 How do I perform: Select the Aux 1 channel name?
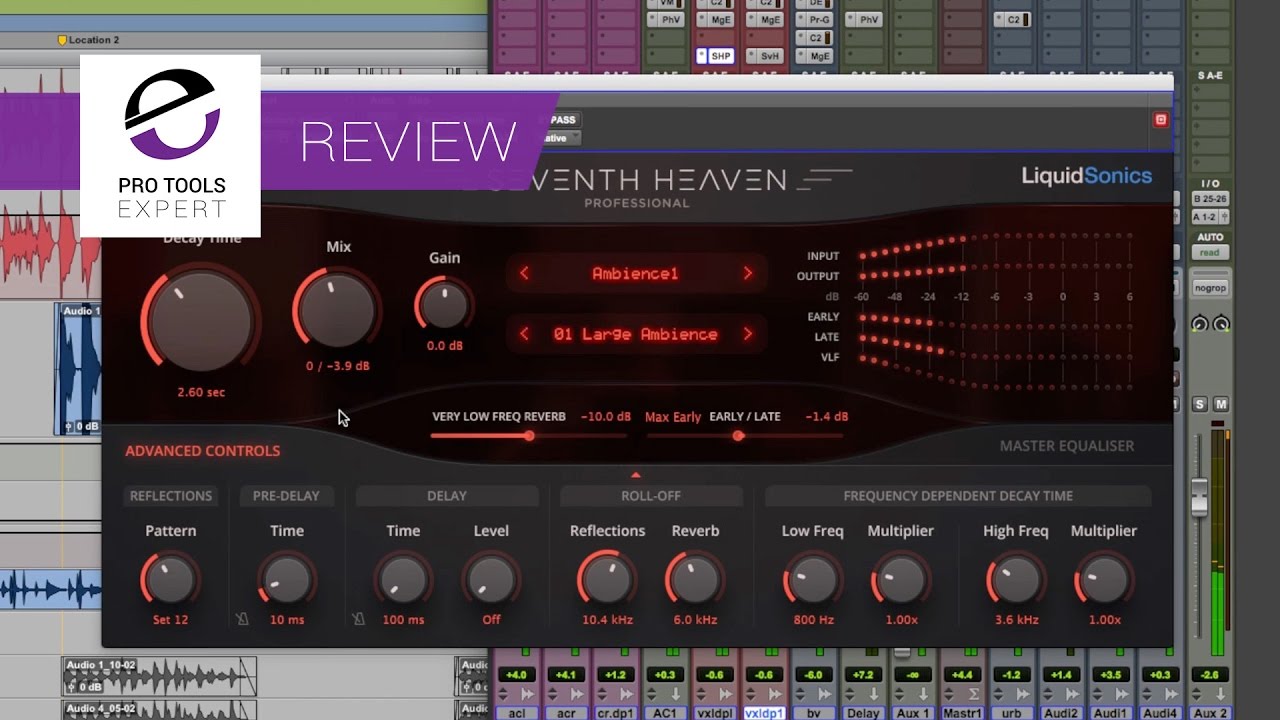point(912,714)
